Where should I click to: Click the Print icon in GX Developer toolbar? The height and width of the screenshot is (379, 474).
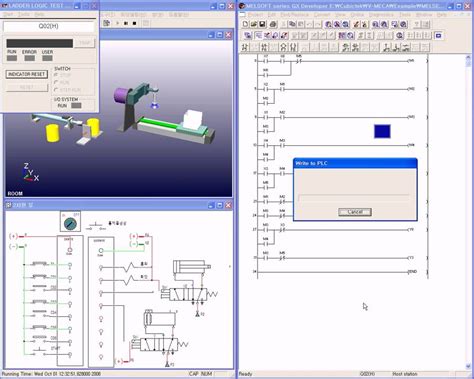click(x=273, y=24)
